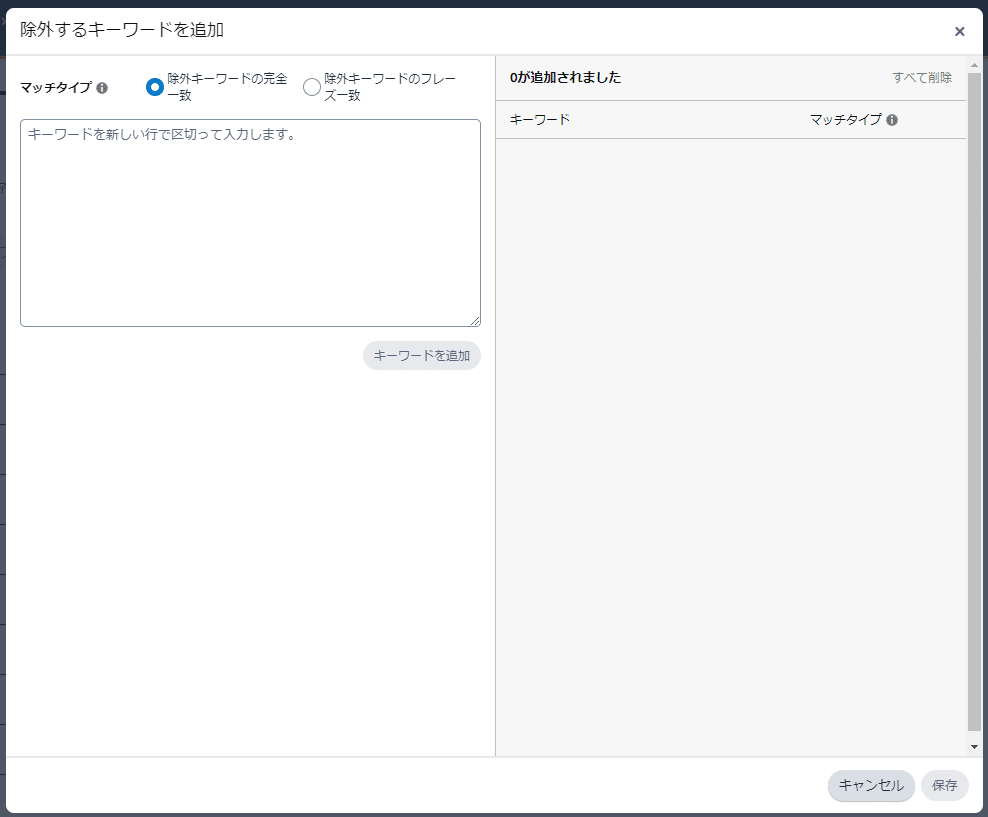Click the scrollbar up arrow

point(974,65)
